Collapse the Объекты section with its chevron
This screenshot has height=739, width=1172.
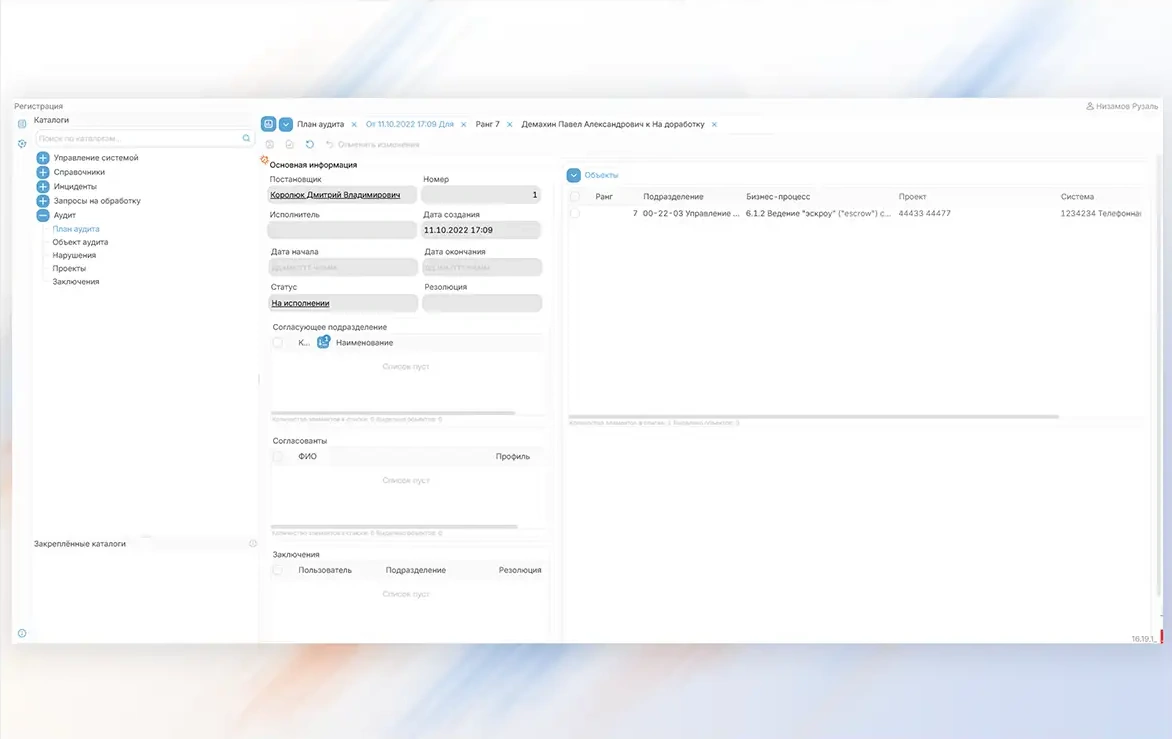pos(574,175)
